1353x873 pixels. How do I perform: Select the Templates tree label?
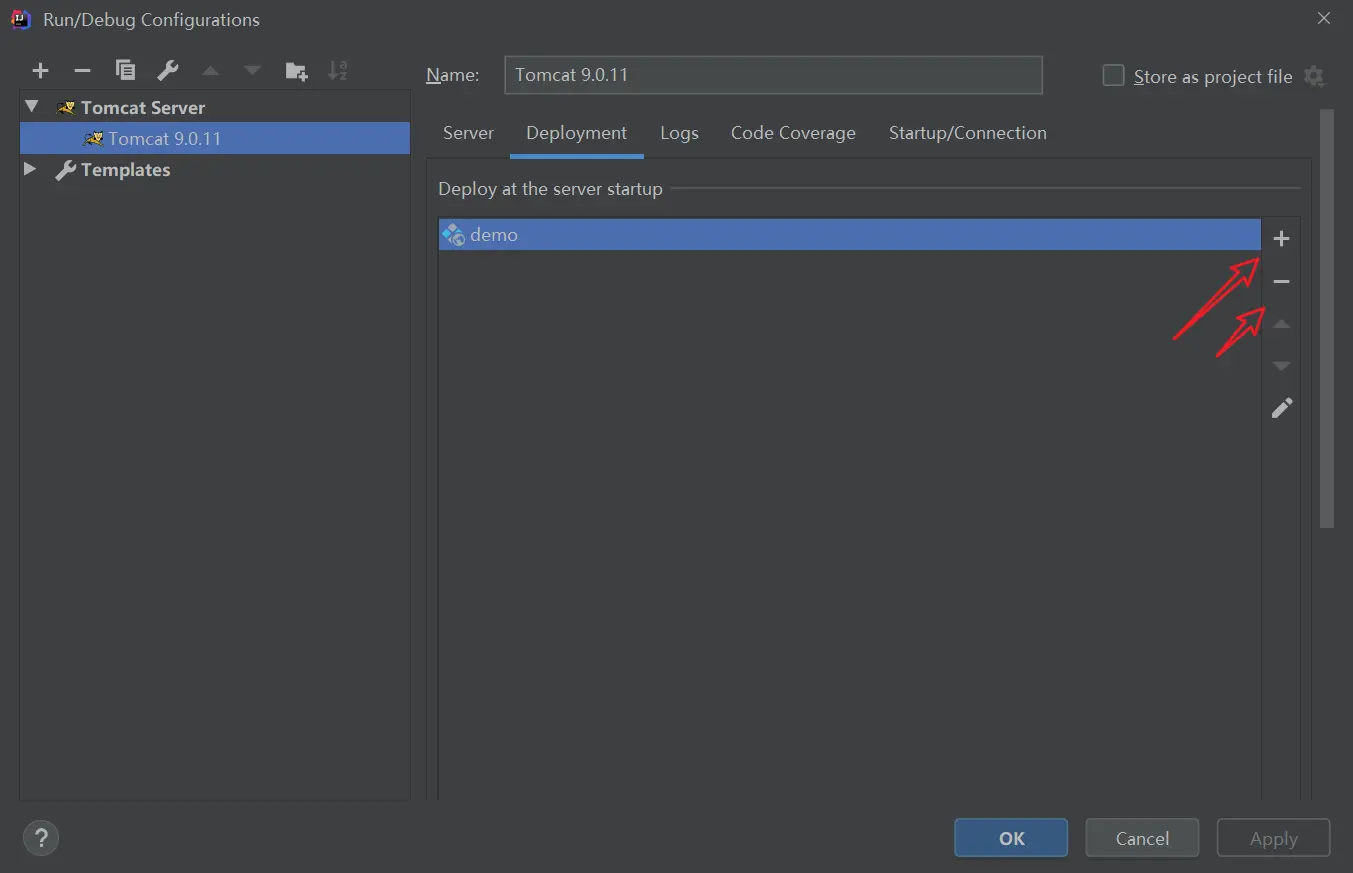pos(125,170)
